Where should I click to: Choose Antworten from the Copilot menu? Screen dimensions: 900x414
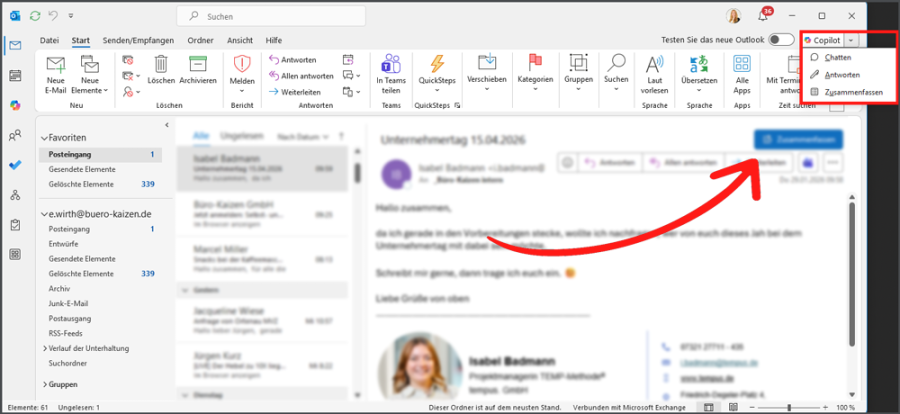tap(842, 75)
